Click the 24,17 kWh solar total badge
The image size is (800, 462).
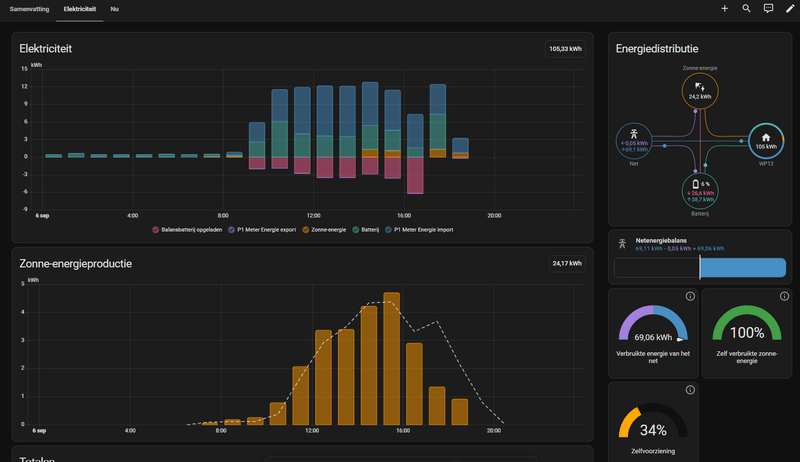point(567,264)
